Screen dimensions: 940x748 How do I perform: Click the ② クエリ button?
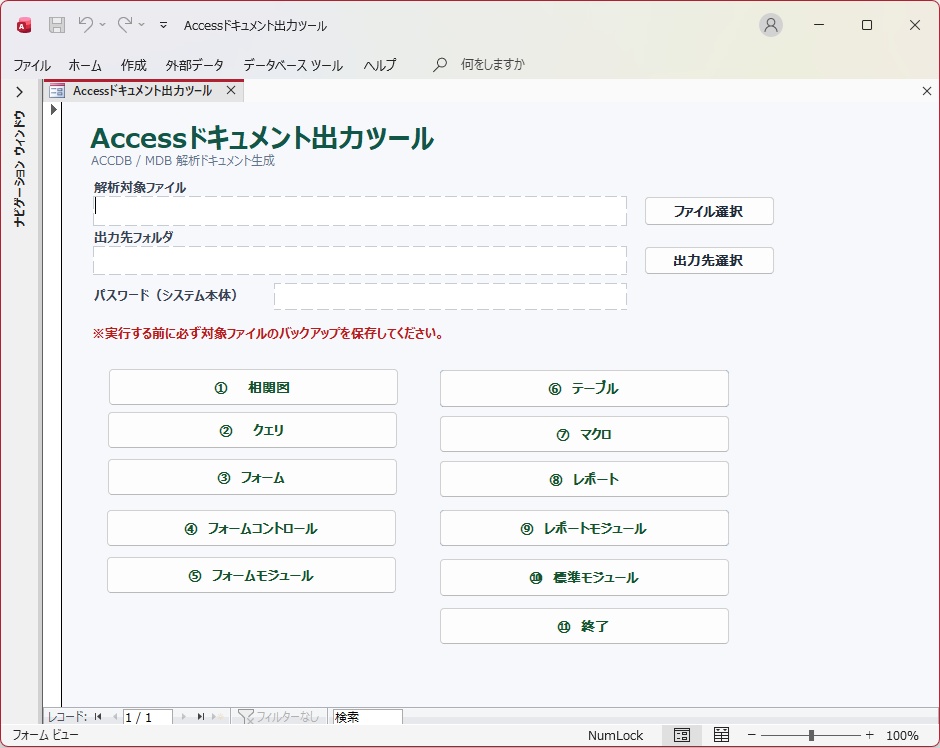tap(252, 430)
